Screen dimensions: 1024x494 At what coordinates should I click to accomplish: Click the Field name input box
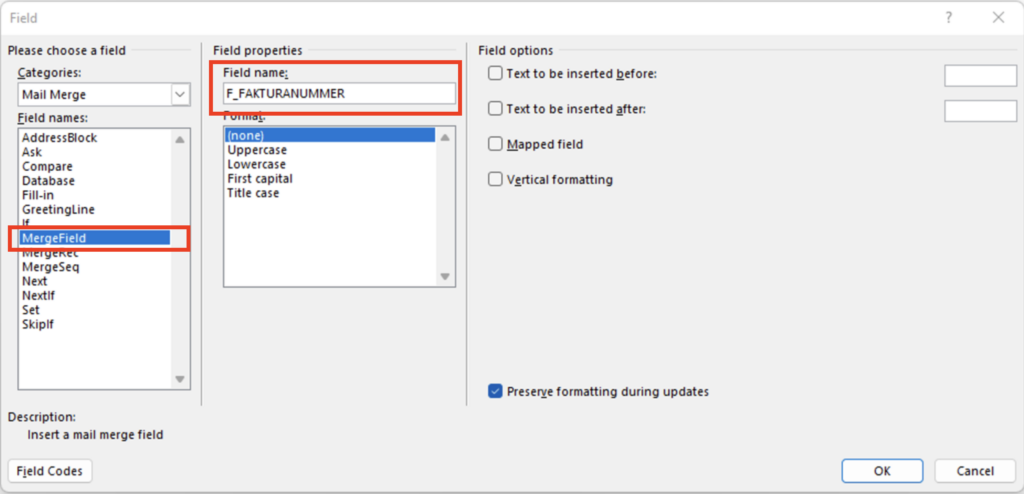[339, 93]
